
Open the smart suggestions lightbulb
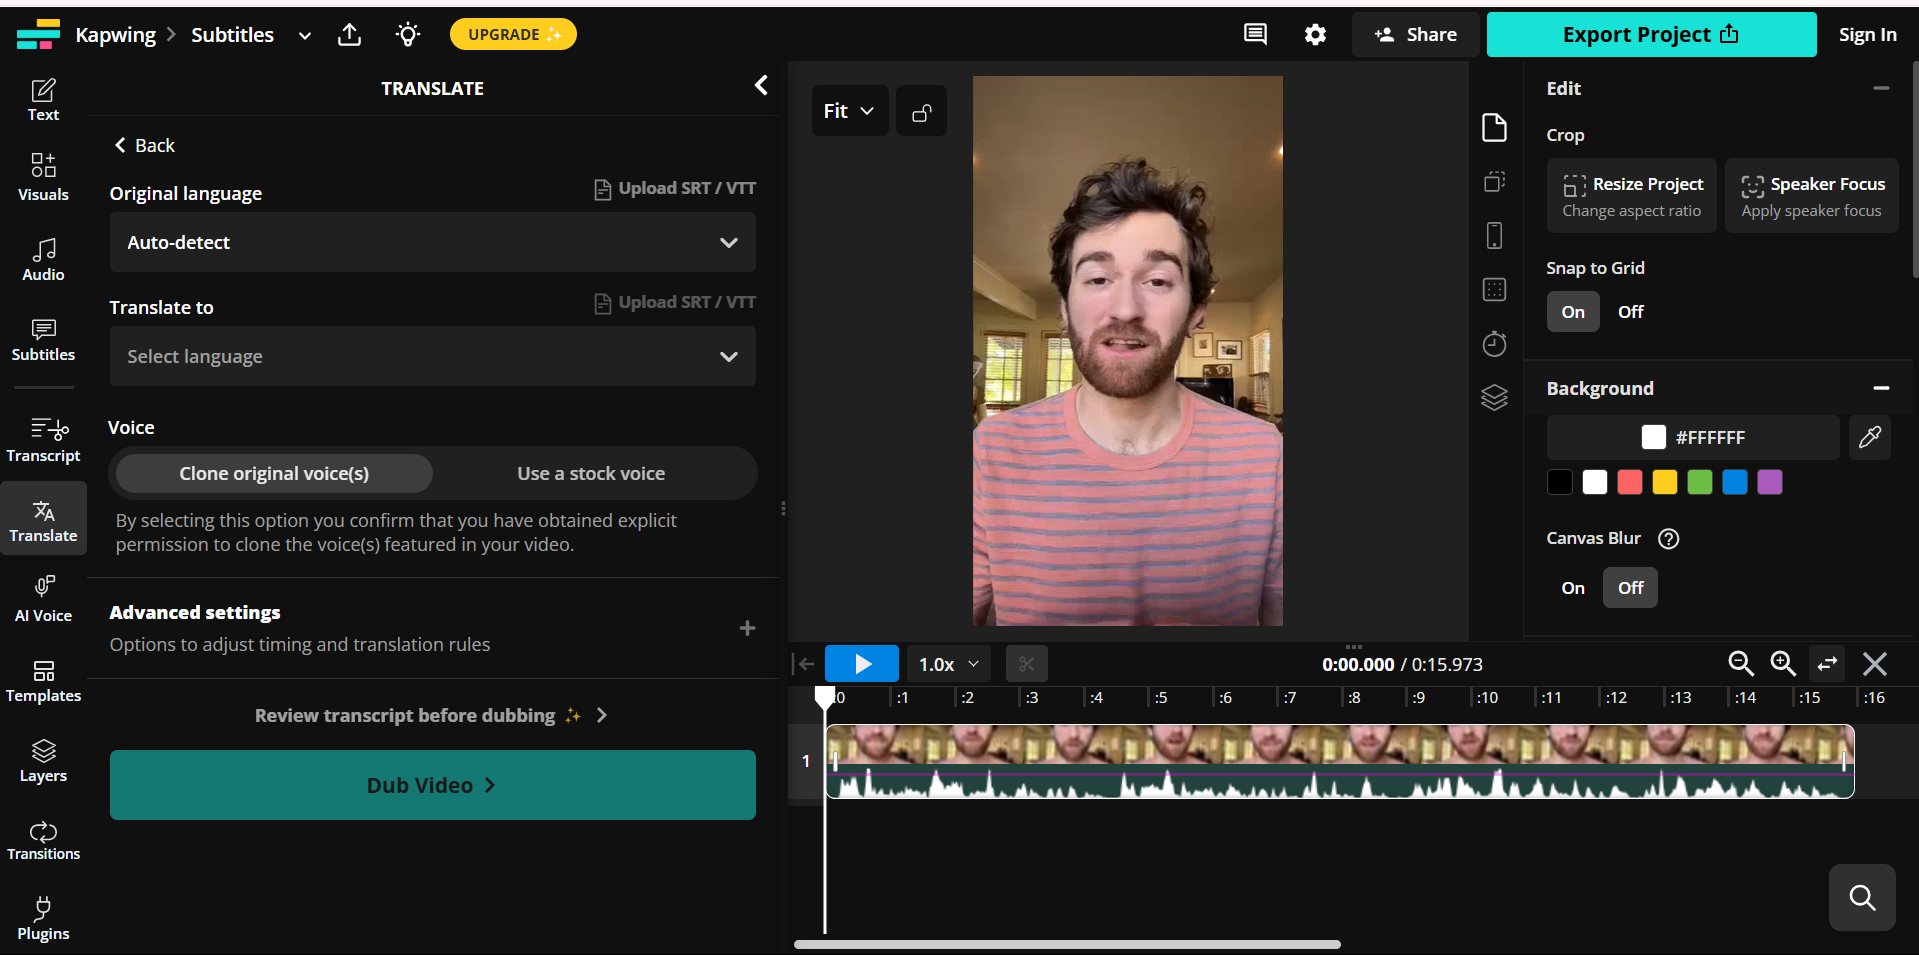407,34
